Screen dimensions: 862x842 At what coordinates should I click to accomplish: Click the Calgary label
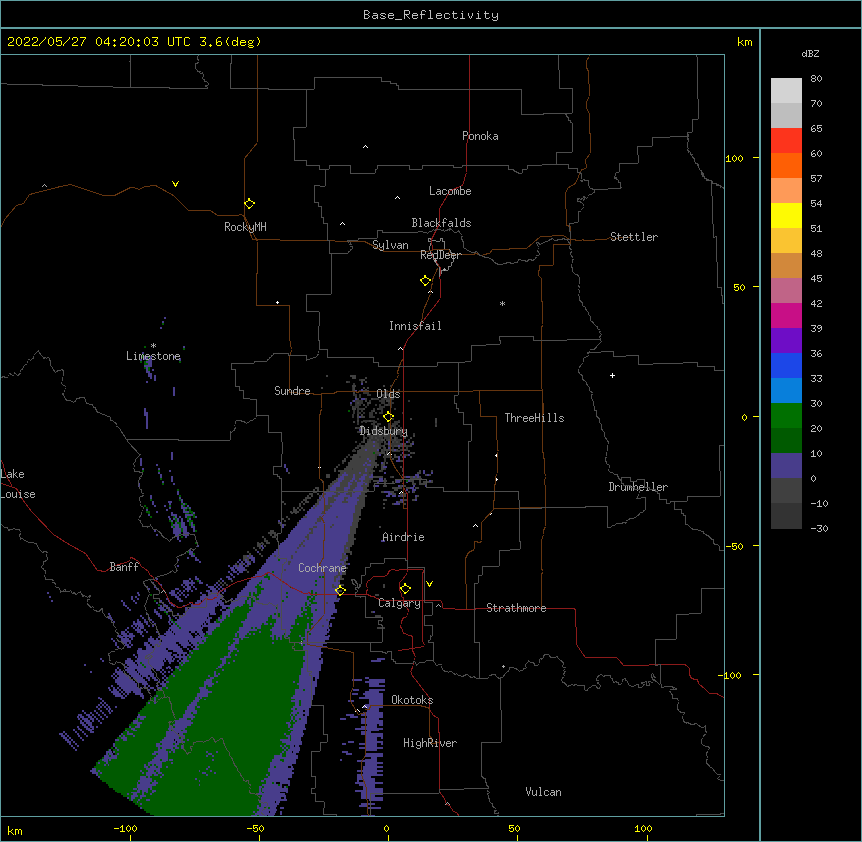pos(399,603)
